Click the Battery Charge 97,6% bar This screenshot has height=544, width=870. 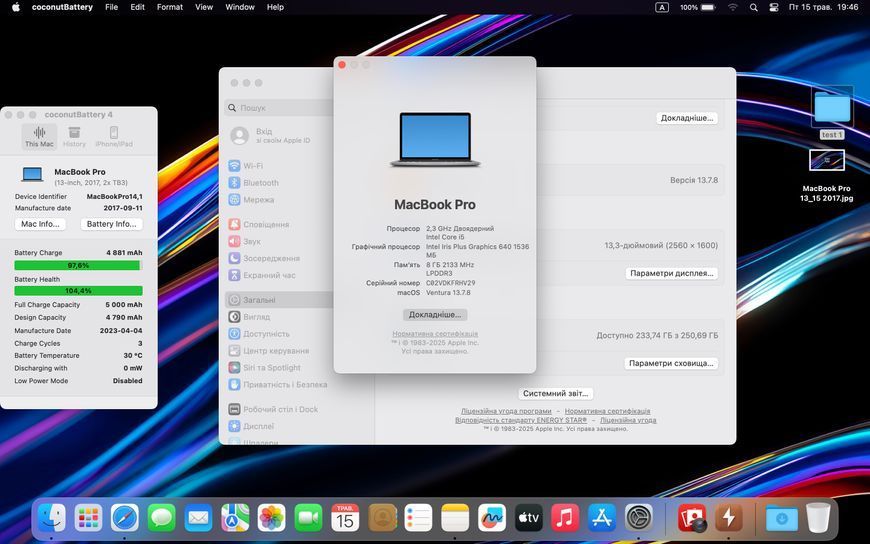[78, 265]
